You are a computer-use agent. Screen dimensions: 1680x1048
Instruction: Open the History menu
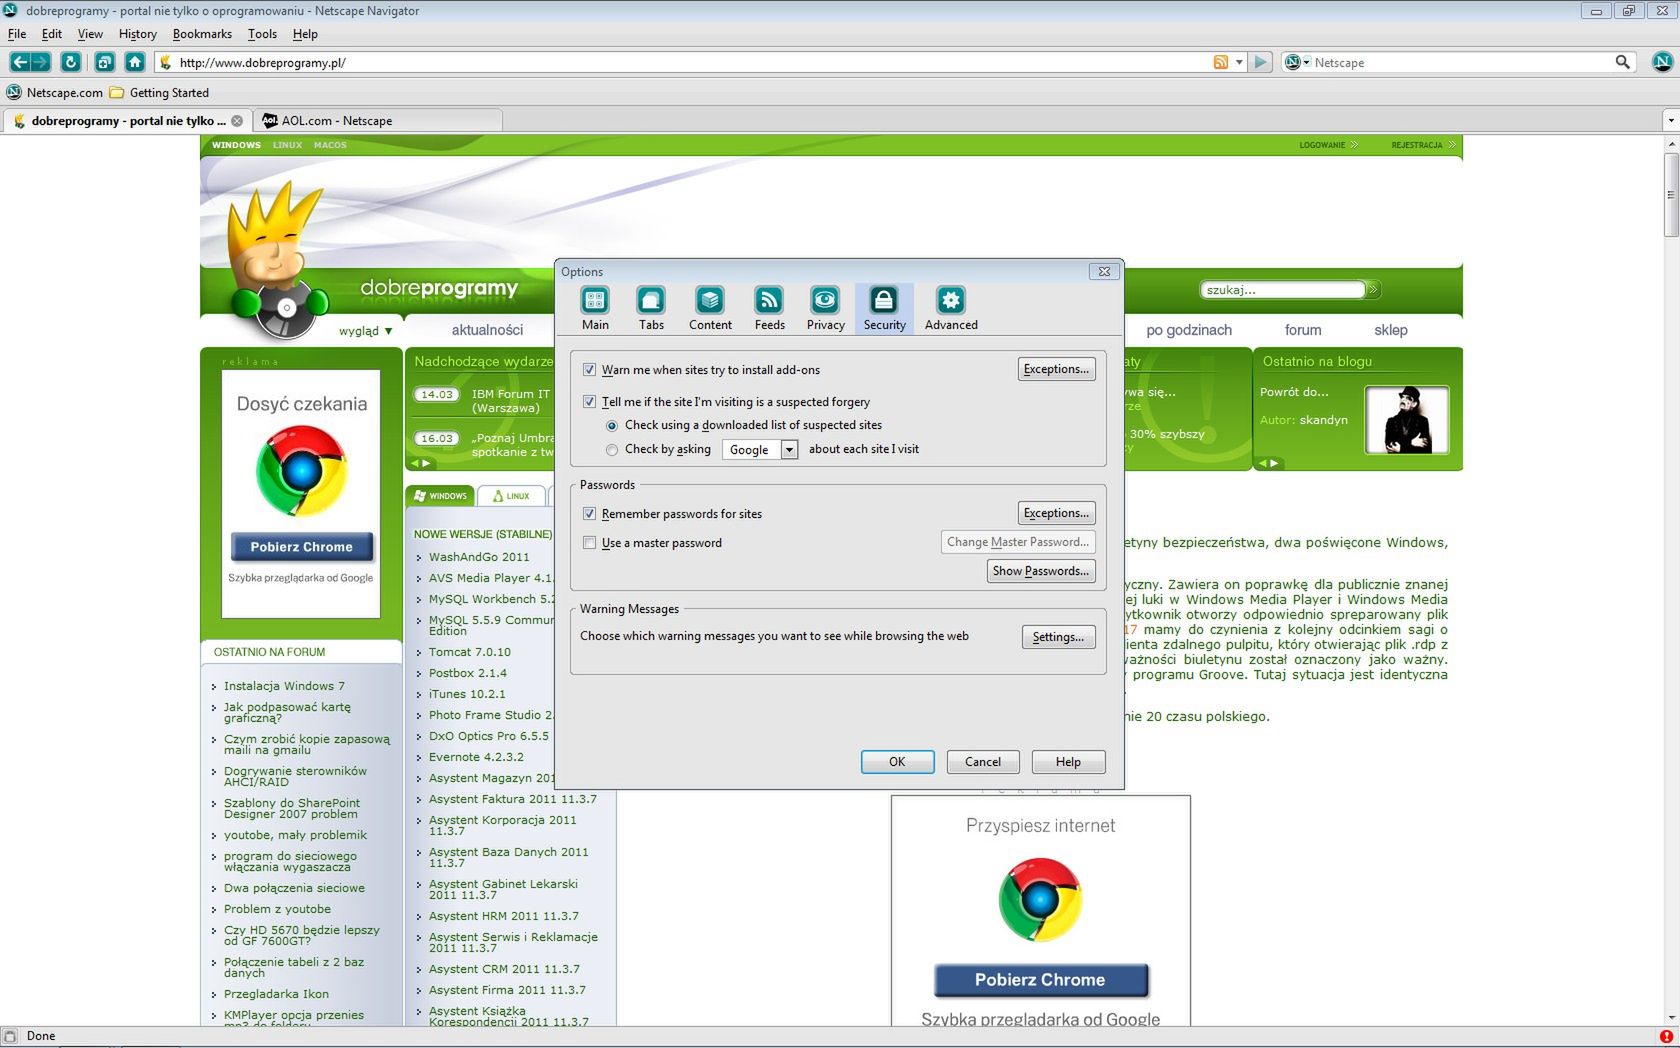coord(138,34)
